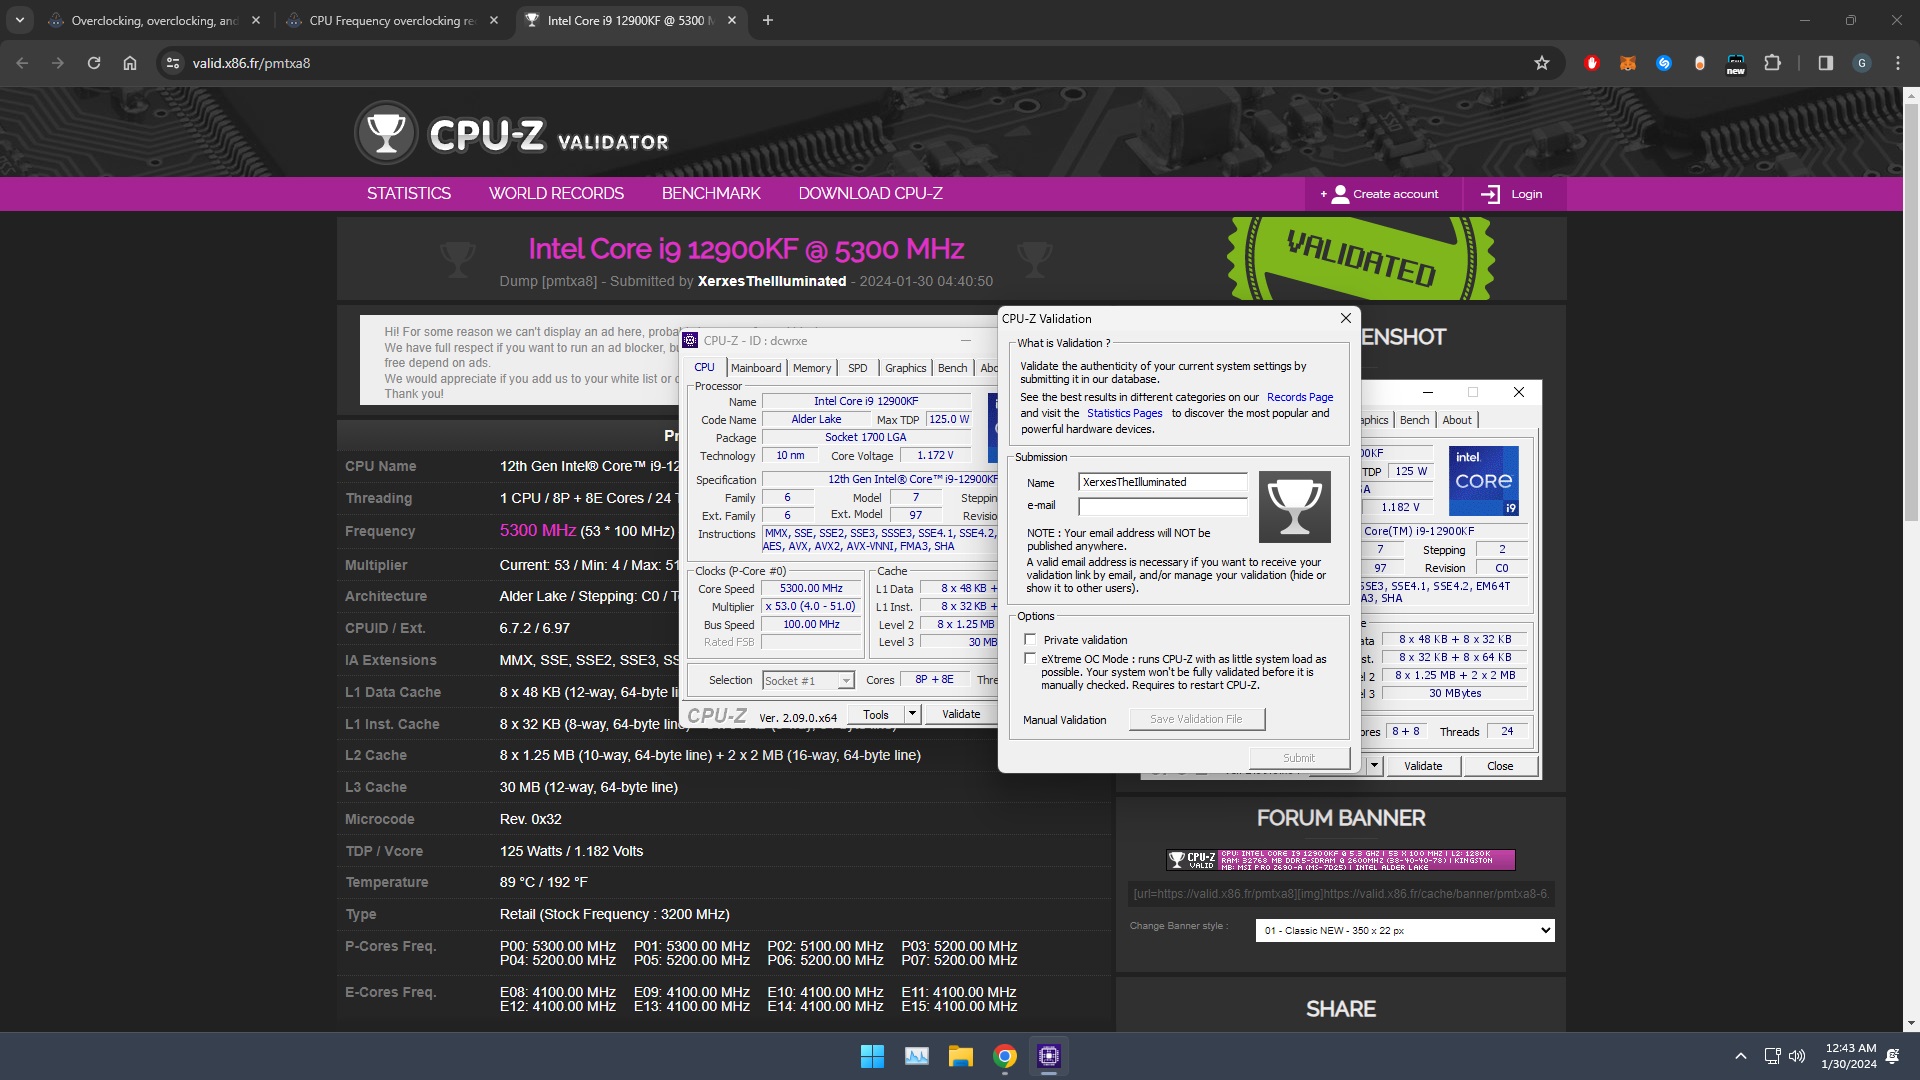Switch to the SPD tab in CPU-Z
The image size is (1920, 1080).
click(858, 368)
